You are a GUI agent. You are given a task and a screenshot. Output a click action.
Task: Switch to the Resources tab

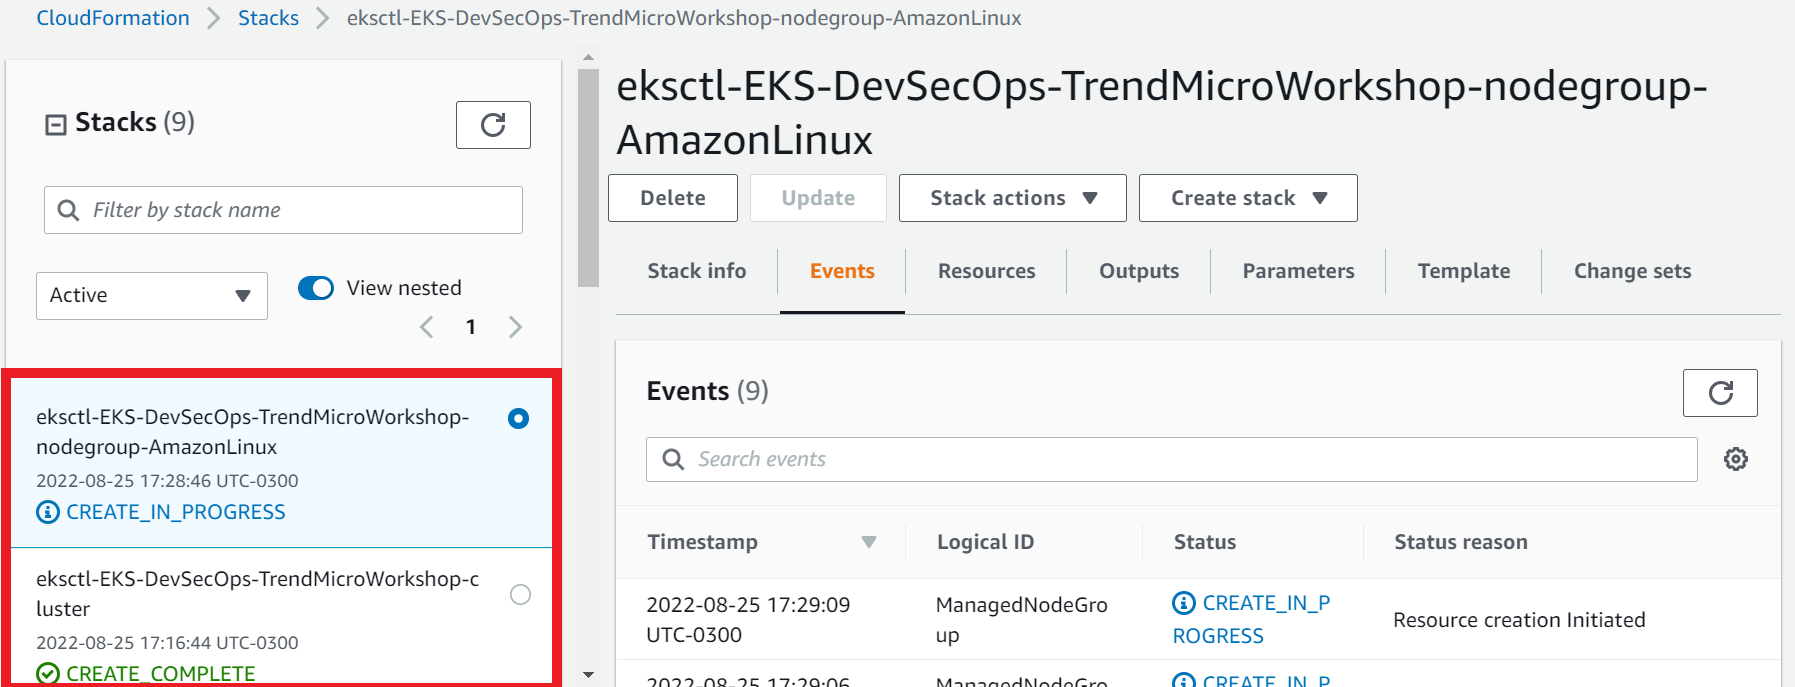pos(987,271)
